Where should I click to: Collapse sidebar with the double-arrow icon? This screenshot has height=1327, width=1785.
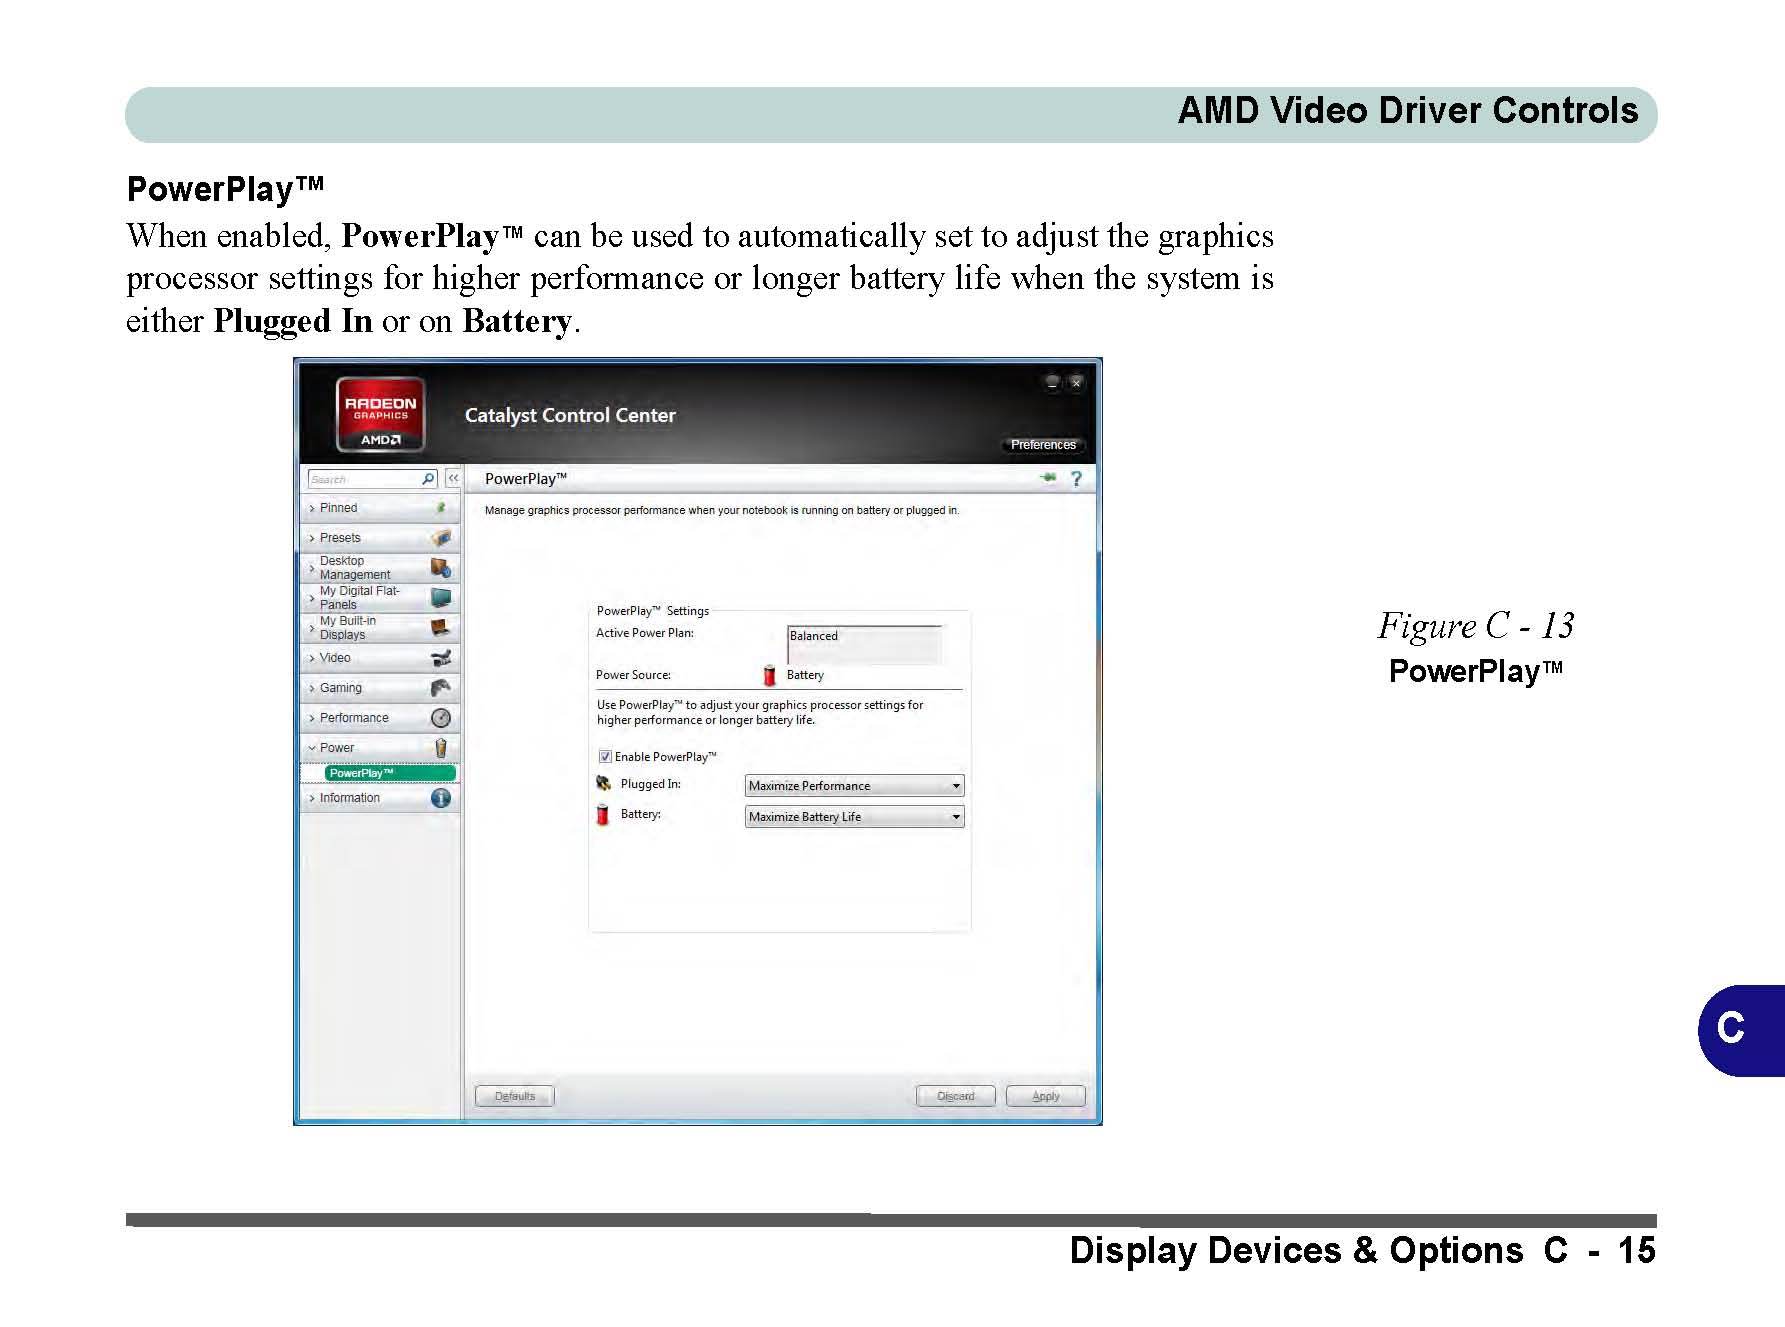[453, 479]
